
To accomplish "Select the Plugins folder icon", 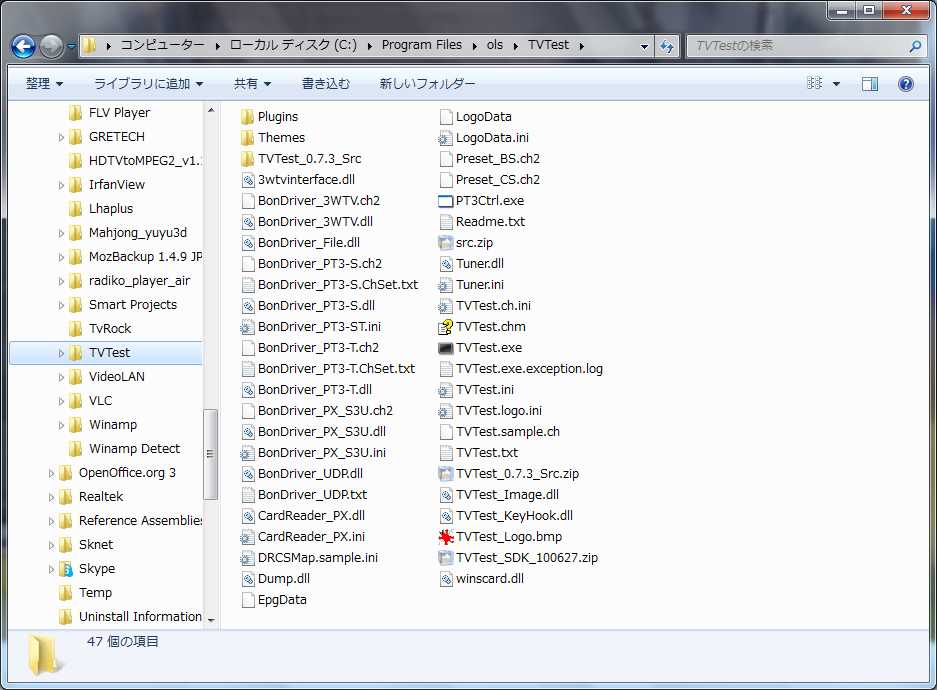I will pyautogui.click(x=248, y=116).
